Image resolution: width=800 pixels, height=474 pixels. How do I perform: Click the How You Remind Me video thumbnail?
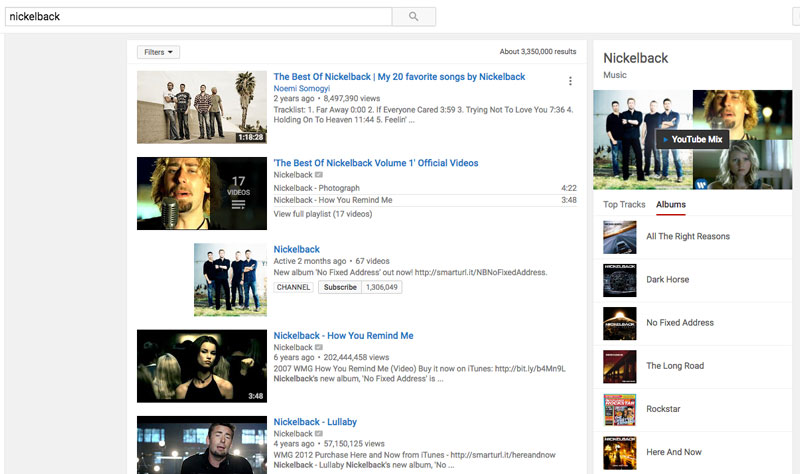tap(202, 366)
